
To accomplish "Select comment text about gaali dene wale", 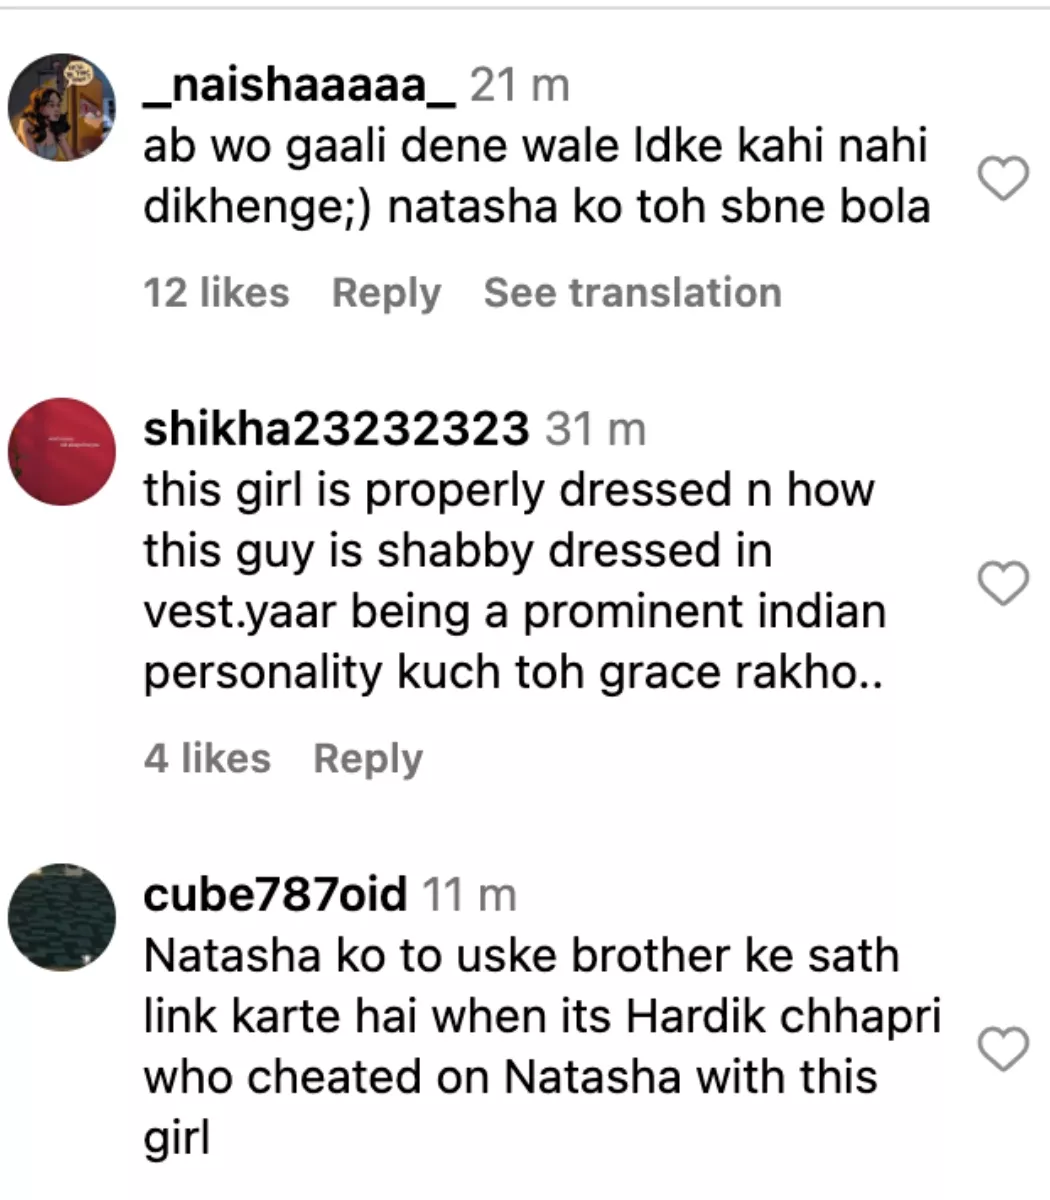I will [x=538, y=178].
